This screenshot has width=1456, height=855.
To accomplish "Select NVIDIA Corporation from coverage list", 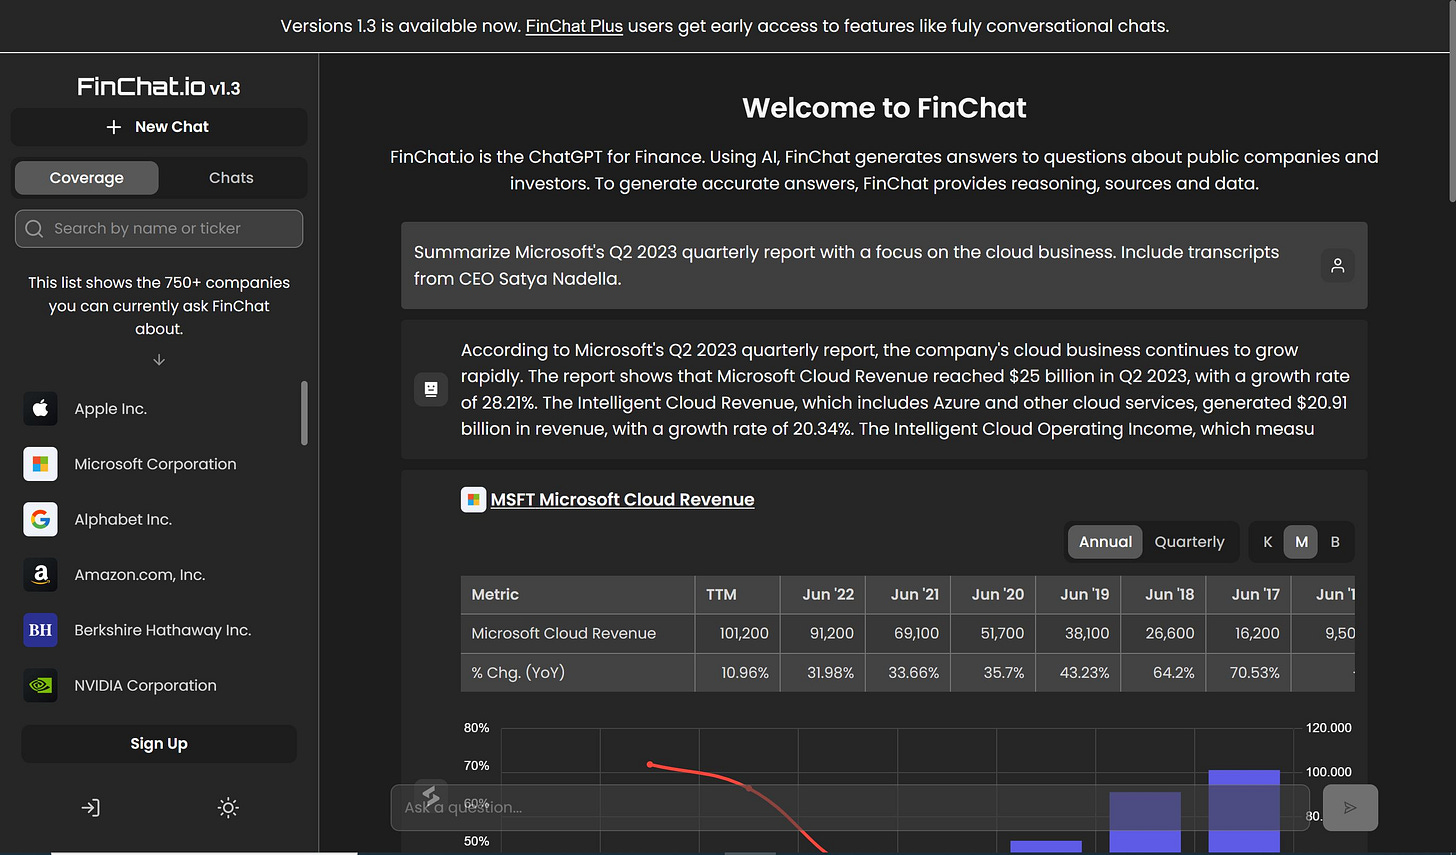I will [159, 685].
